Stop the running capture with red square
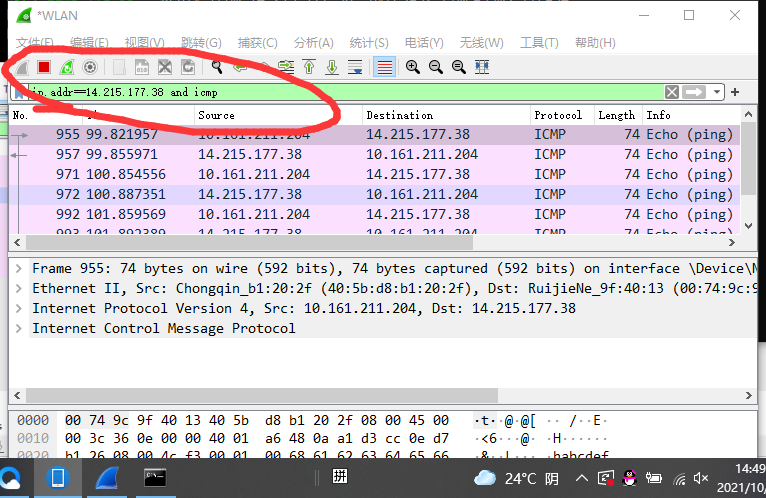Screen dimensions: 766x498 tap(44, 67)
